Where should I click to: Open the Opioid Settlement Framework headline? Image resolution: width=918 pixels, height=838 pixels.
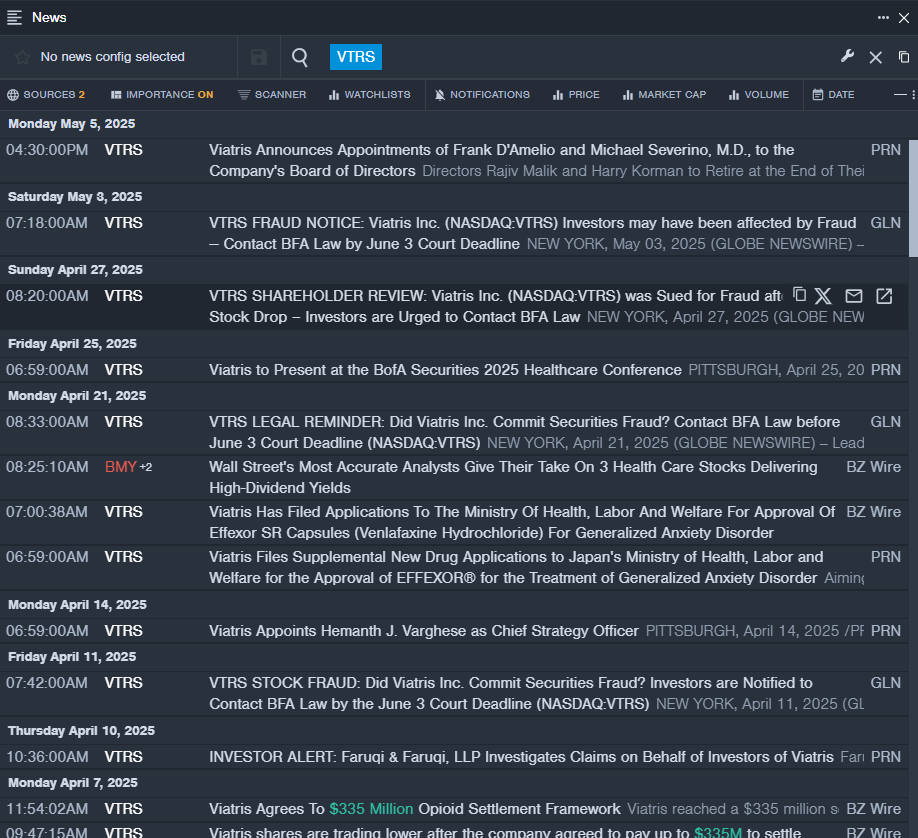point(415,809)
